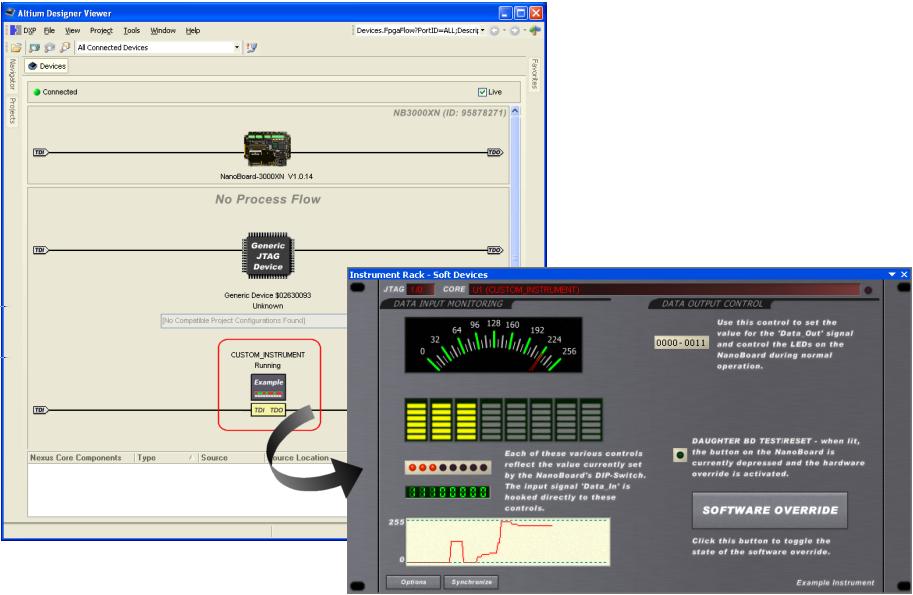913x595 pixels.
Task: Open the Projects side panel tab
Action: click(x=12, y=111)
